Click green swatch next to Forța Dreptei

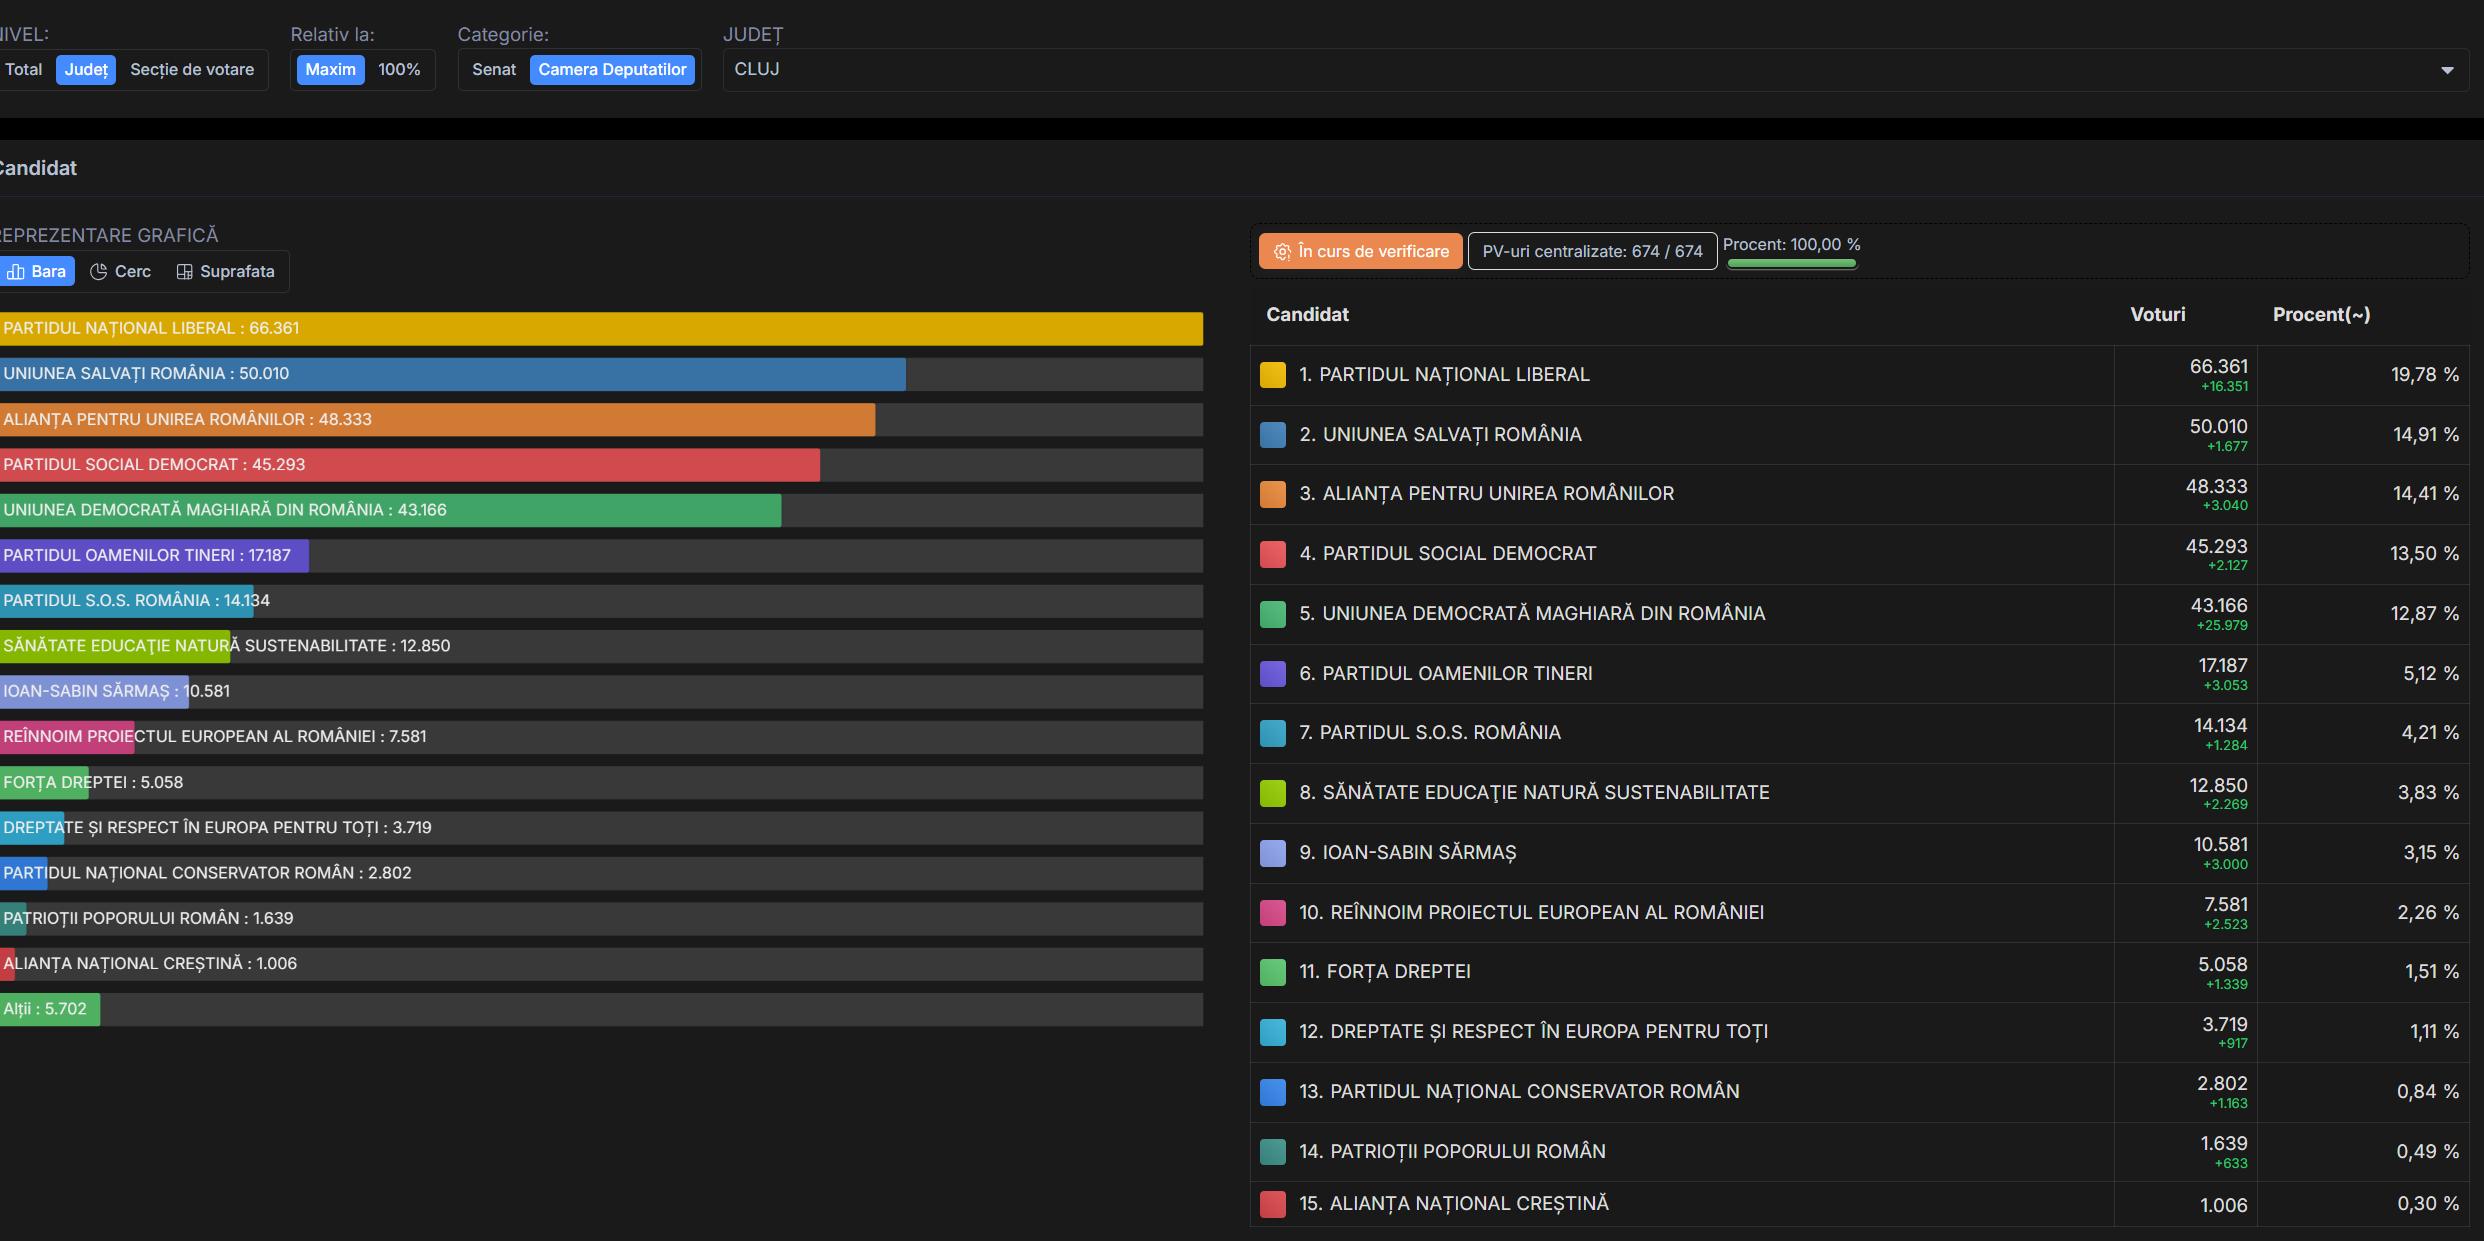[1272, 972]
